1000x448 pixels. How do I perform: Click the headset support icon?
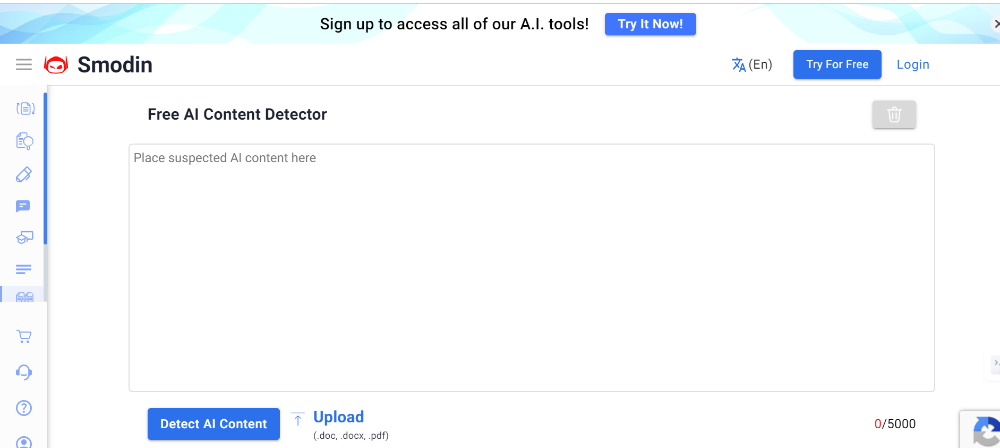pyautogui.click(x=25, y=372)
